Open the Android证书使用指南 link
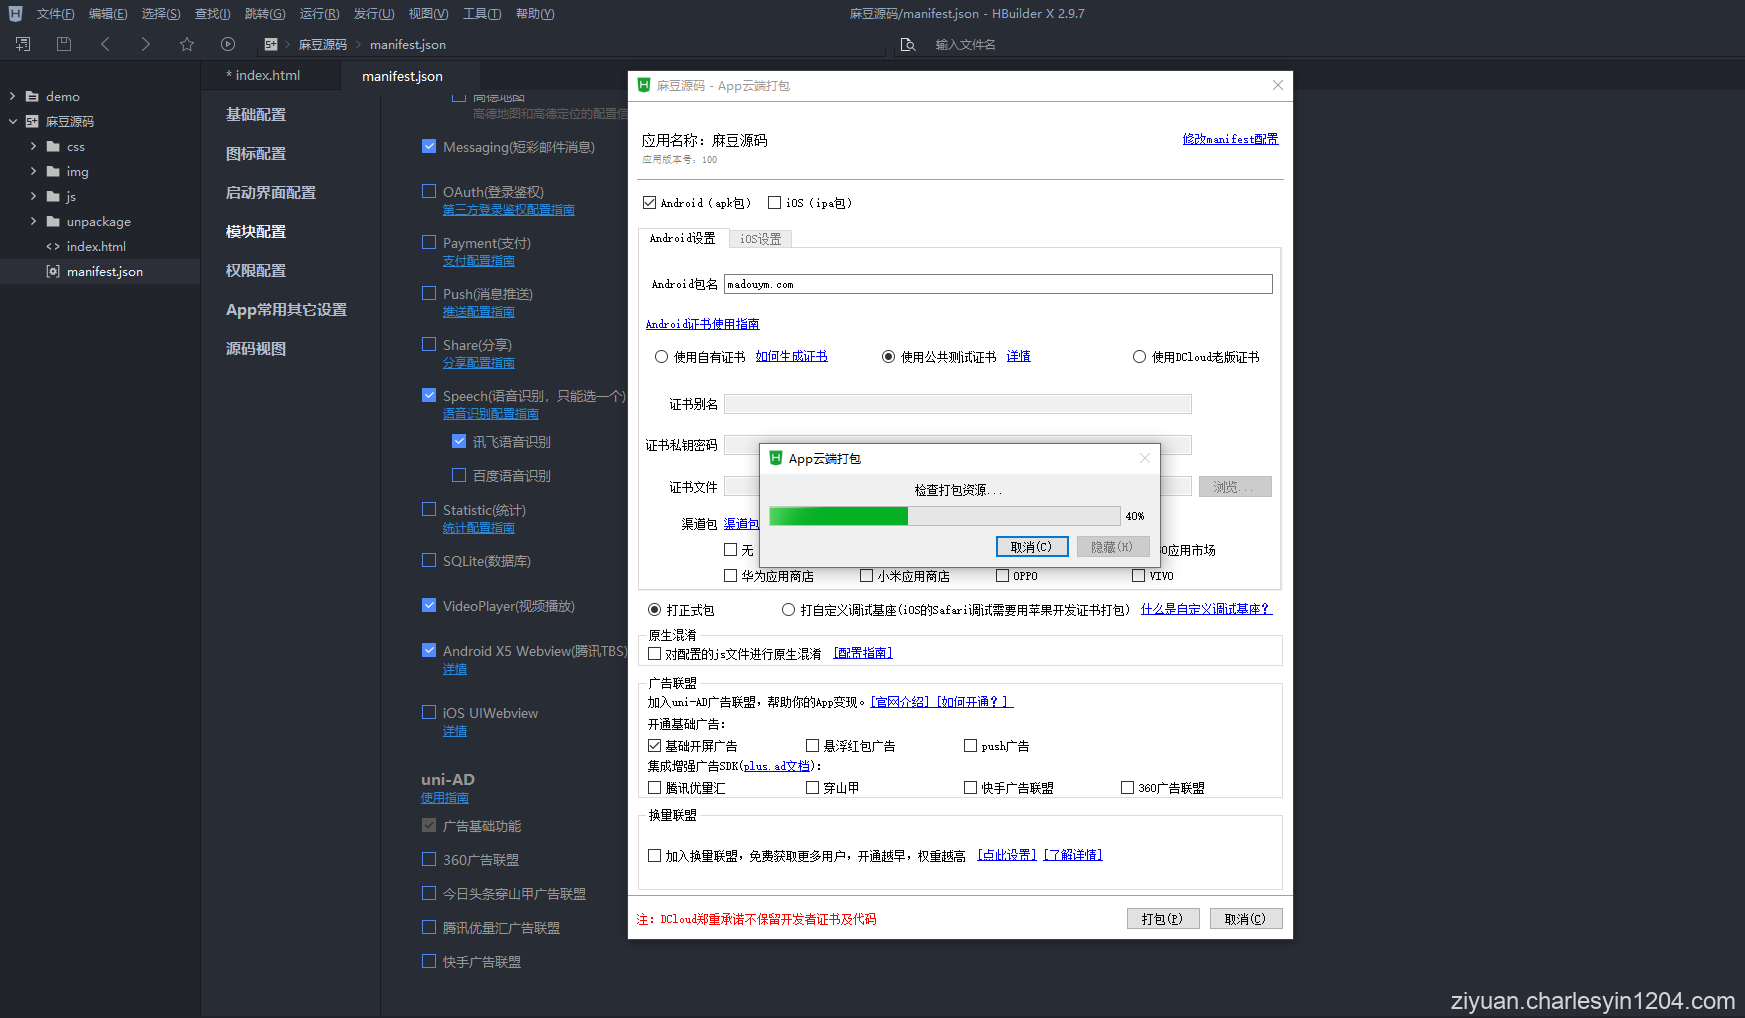The width and height of the screenshot is (1745, 1018). click(x=702, y=323)
